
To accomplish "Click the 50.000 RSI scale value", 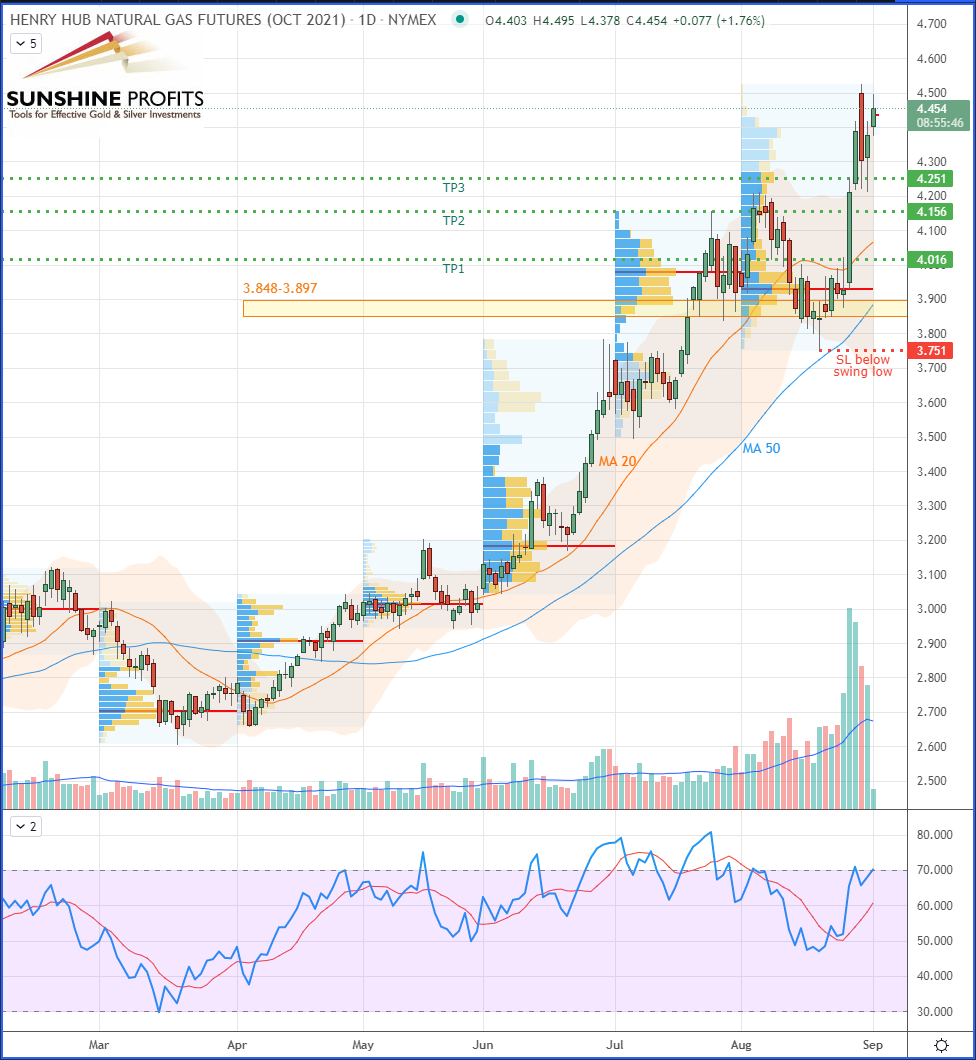I will (x=934, y=941).
